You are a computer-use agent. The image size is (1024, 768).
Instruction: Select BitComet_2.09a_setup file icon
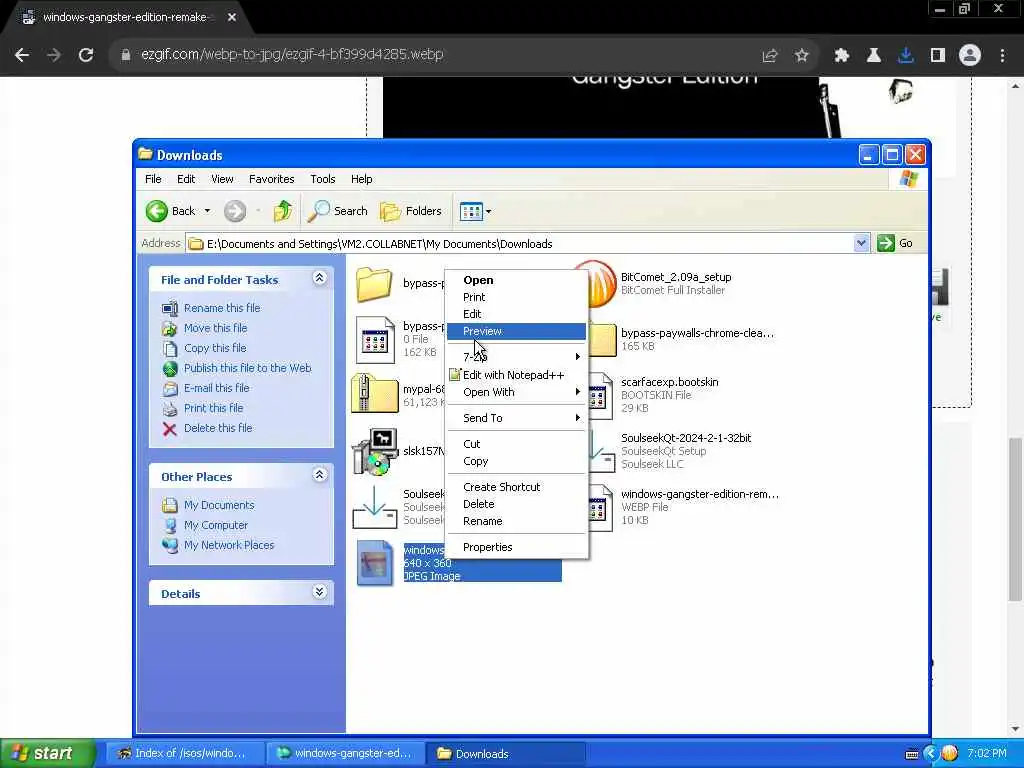pos(601,283)
